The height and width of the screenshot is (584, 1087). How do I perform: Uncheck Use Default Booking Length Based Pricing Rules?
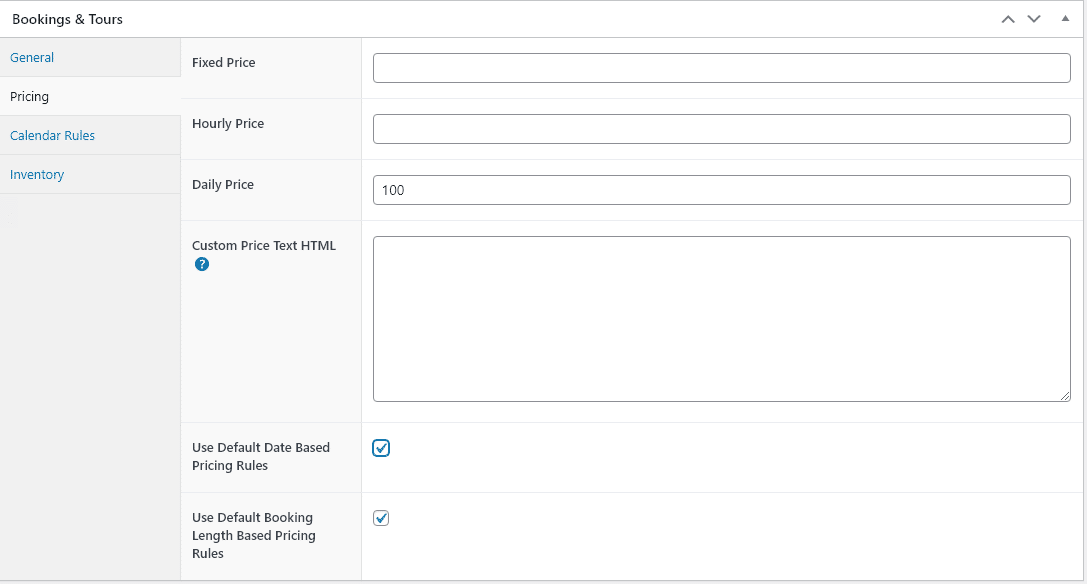381,518
